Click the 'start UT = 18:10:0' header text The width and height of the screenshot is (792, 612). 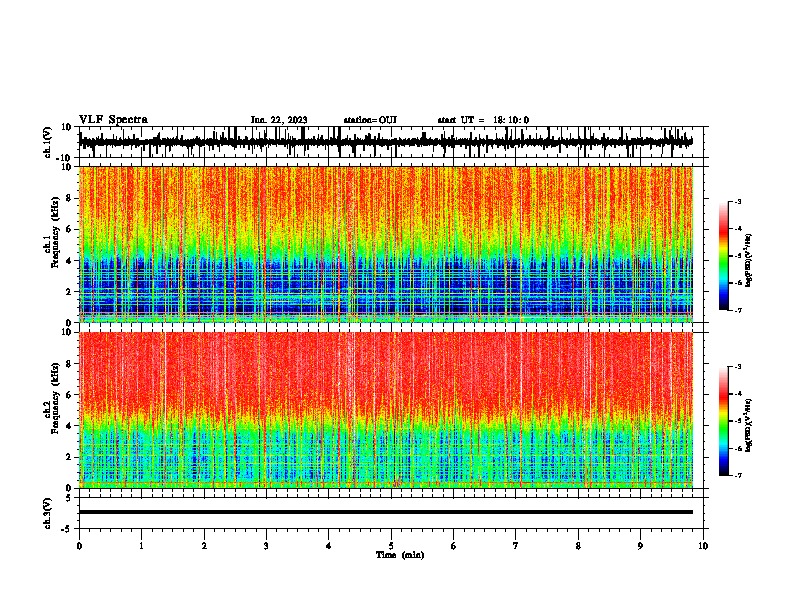point(483,120)
